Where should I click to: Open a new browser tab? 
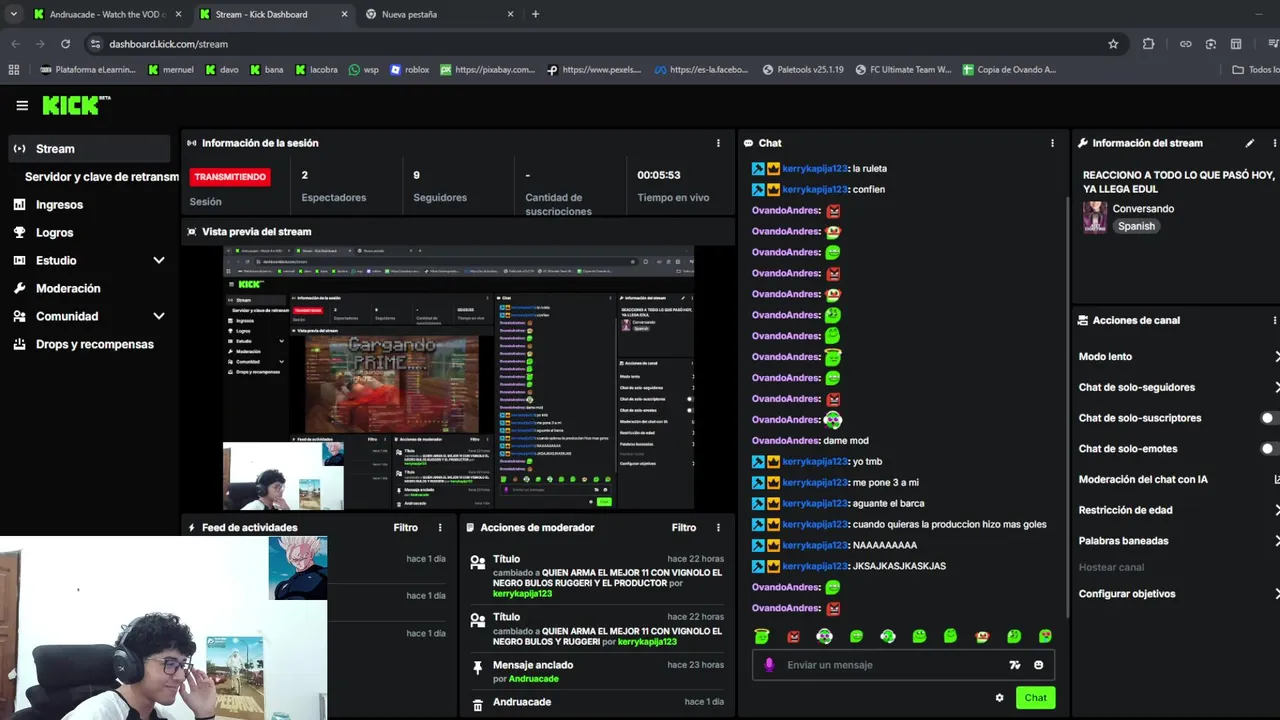pos(535,14)
